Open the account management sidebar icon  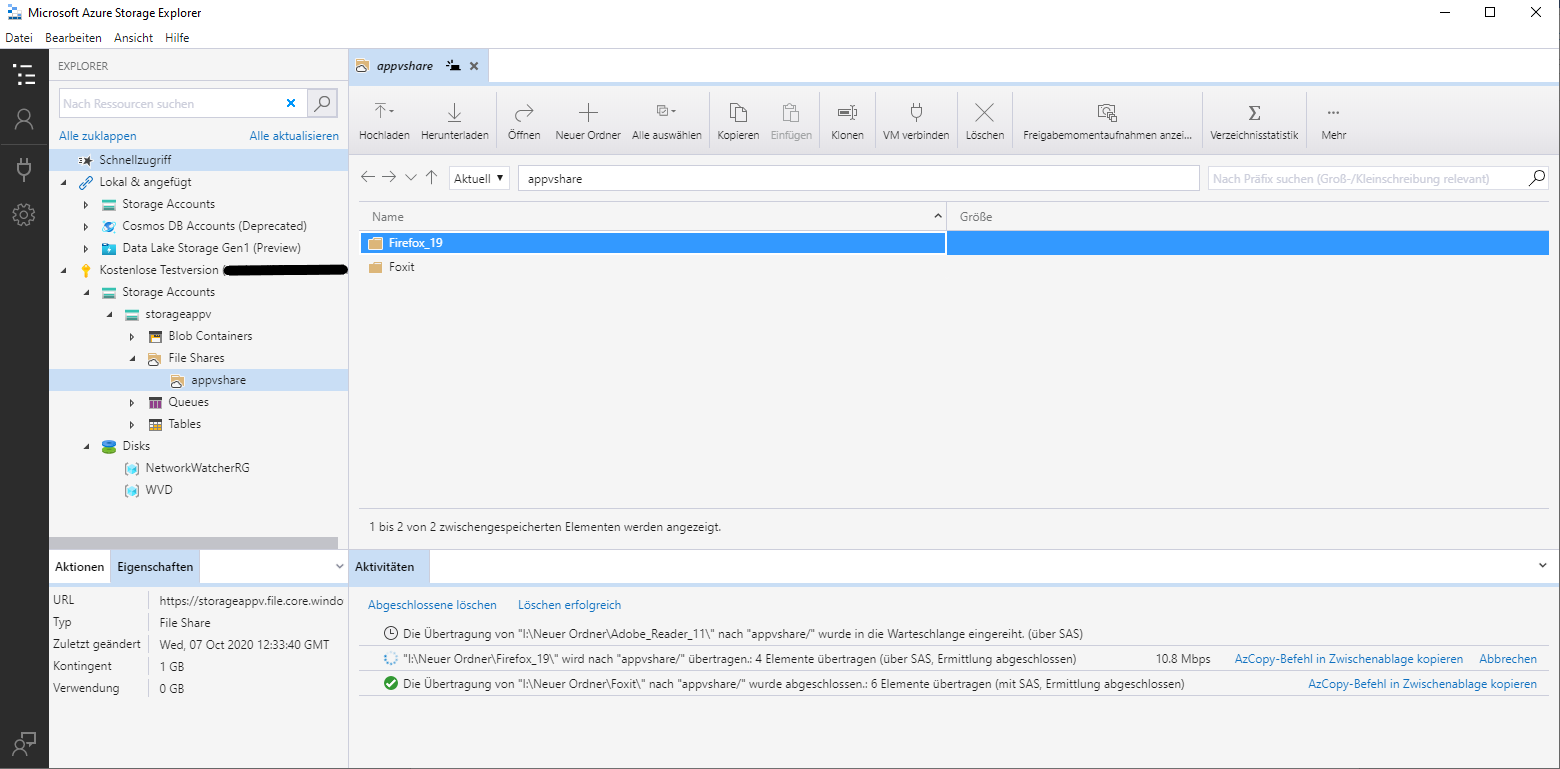click(x=24, y=120)
